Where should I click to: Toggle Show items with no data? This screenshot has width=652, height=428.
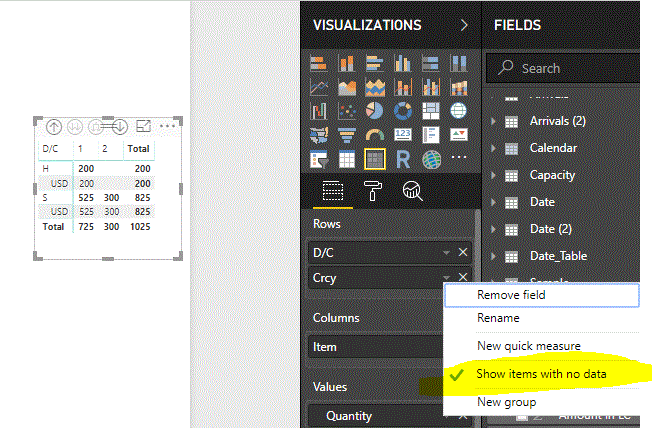click(x=541, y=374)
